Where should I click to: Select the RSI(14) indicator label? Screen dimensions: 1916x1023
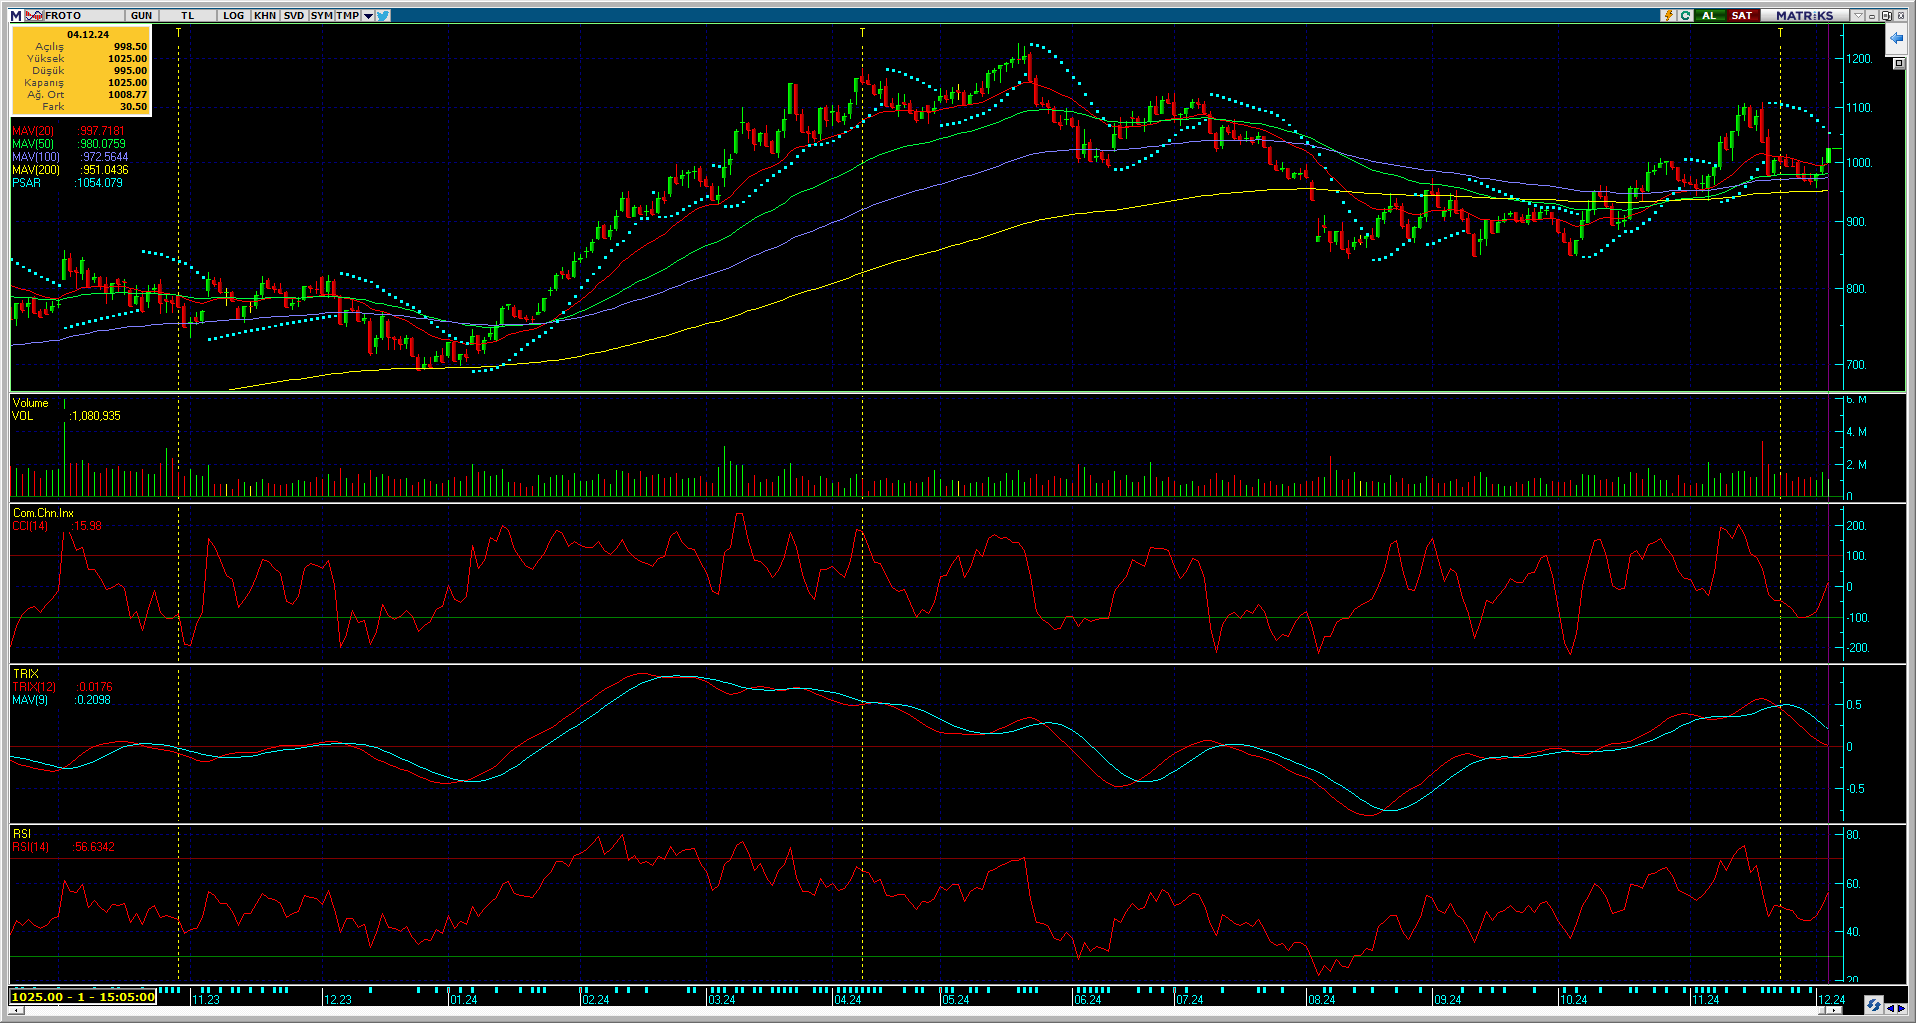pos(30,847)
